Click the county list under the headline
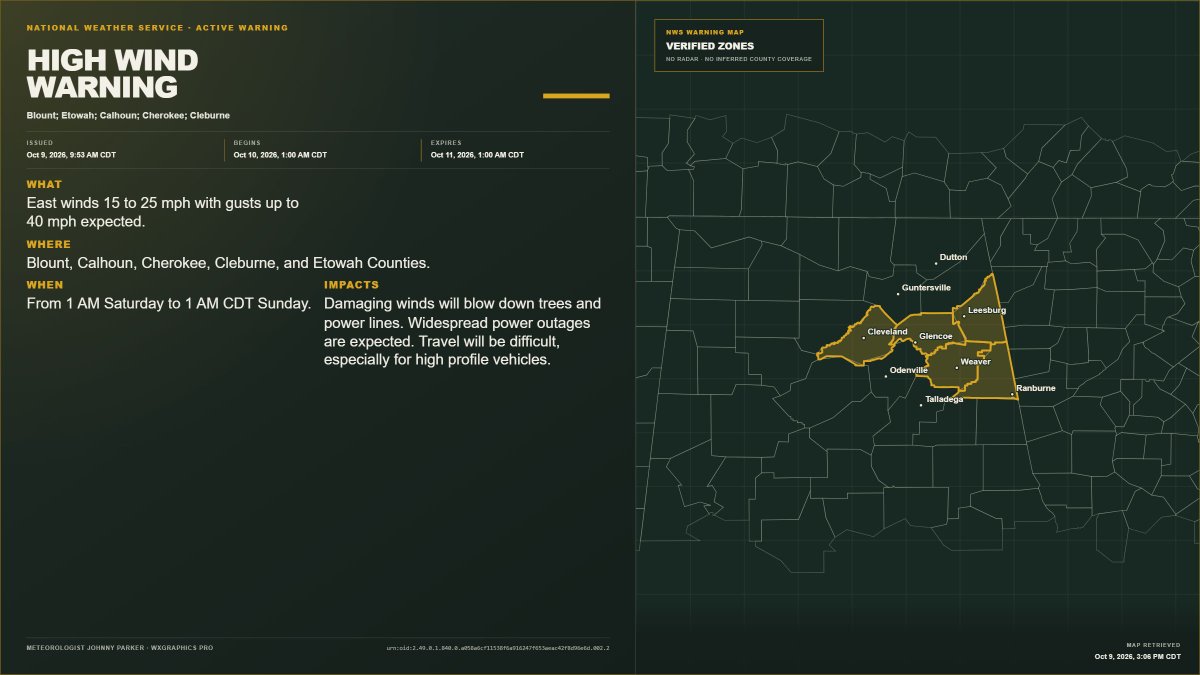Image resolution: width=1200 pixels, height=675 pixels. tap(128, 116)
